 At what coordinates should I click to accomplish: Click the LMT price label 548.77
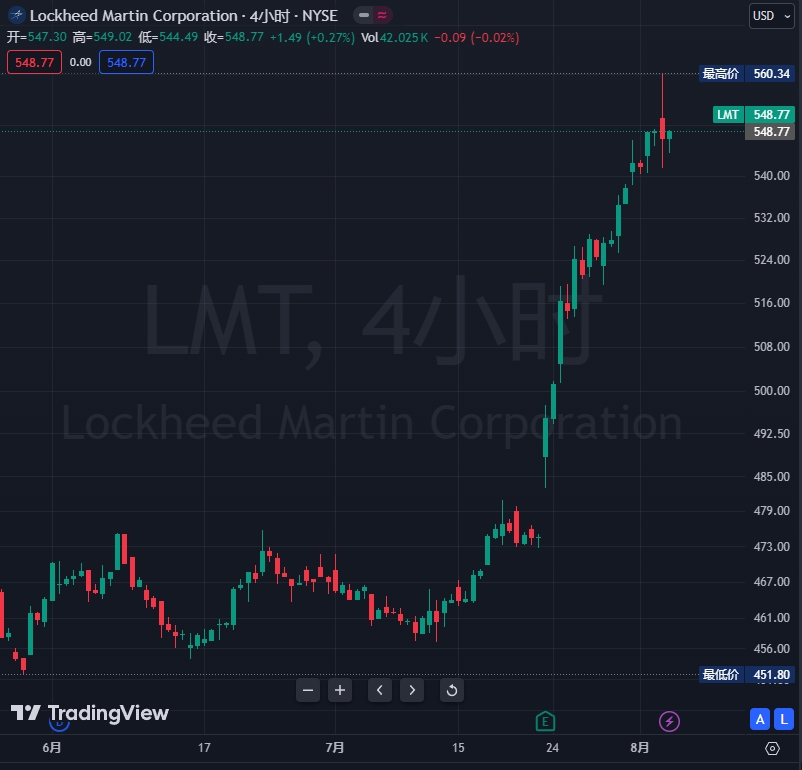(754, 115)
